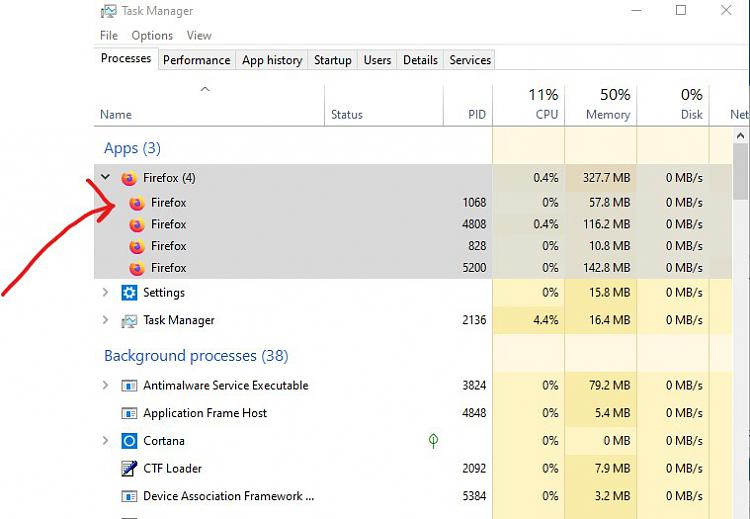Open the Users tab
The image size is (750, 519).
377,60
